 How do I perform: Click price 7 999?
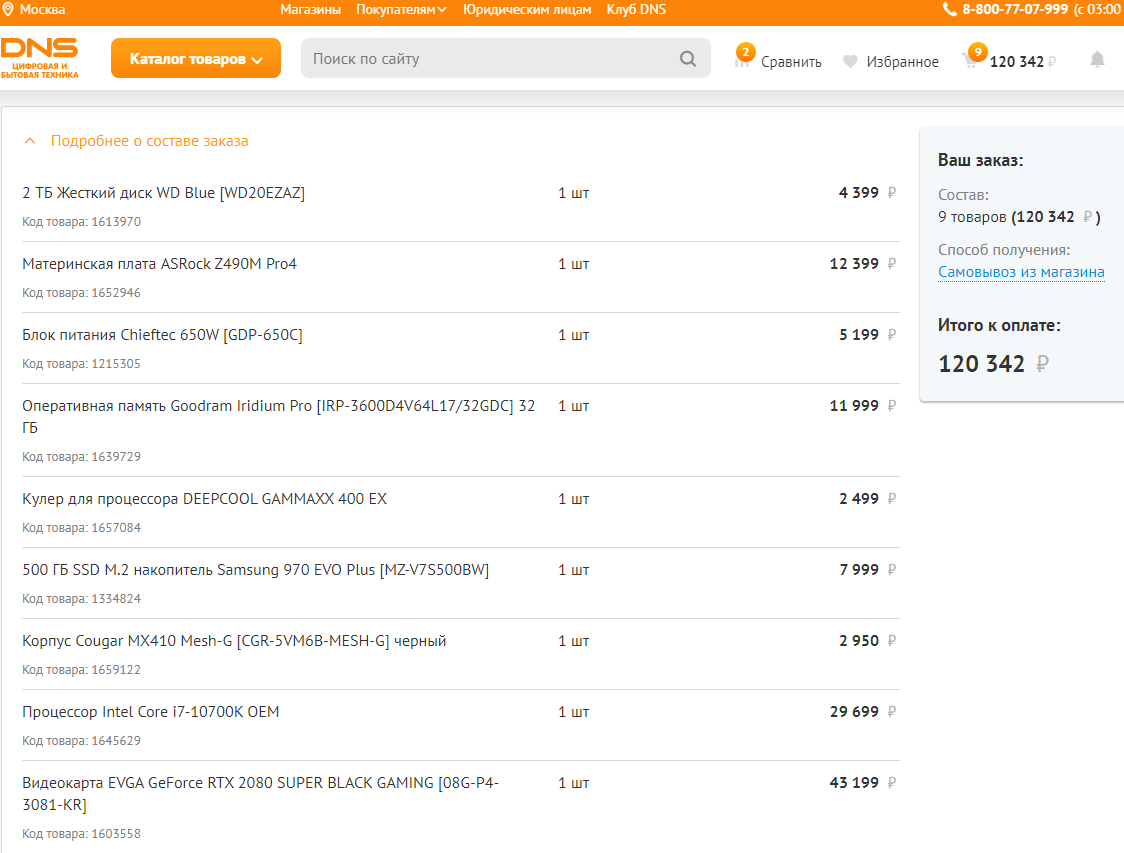click(x=867, y=569)
